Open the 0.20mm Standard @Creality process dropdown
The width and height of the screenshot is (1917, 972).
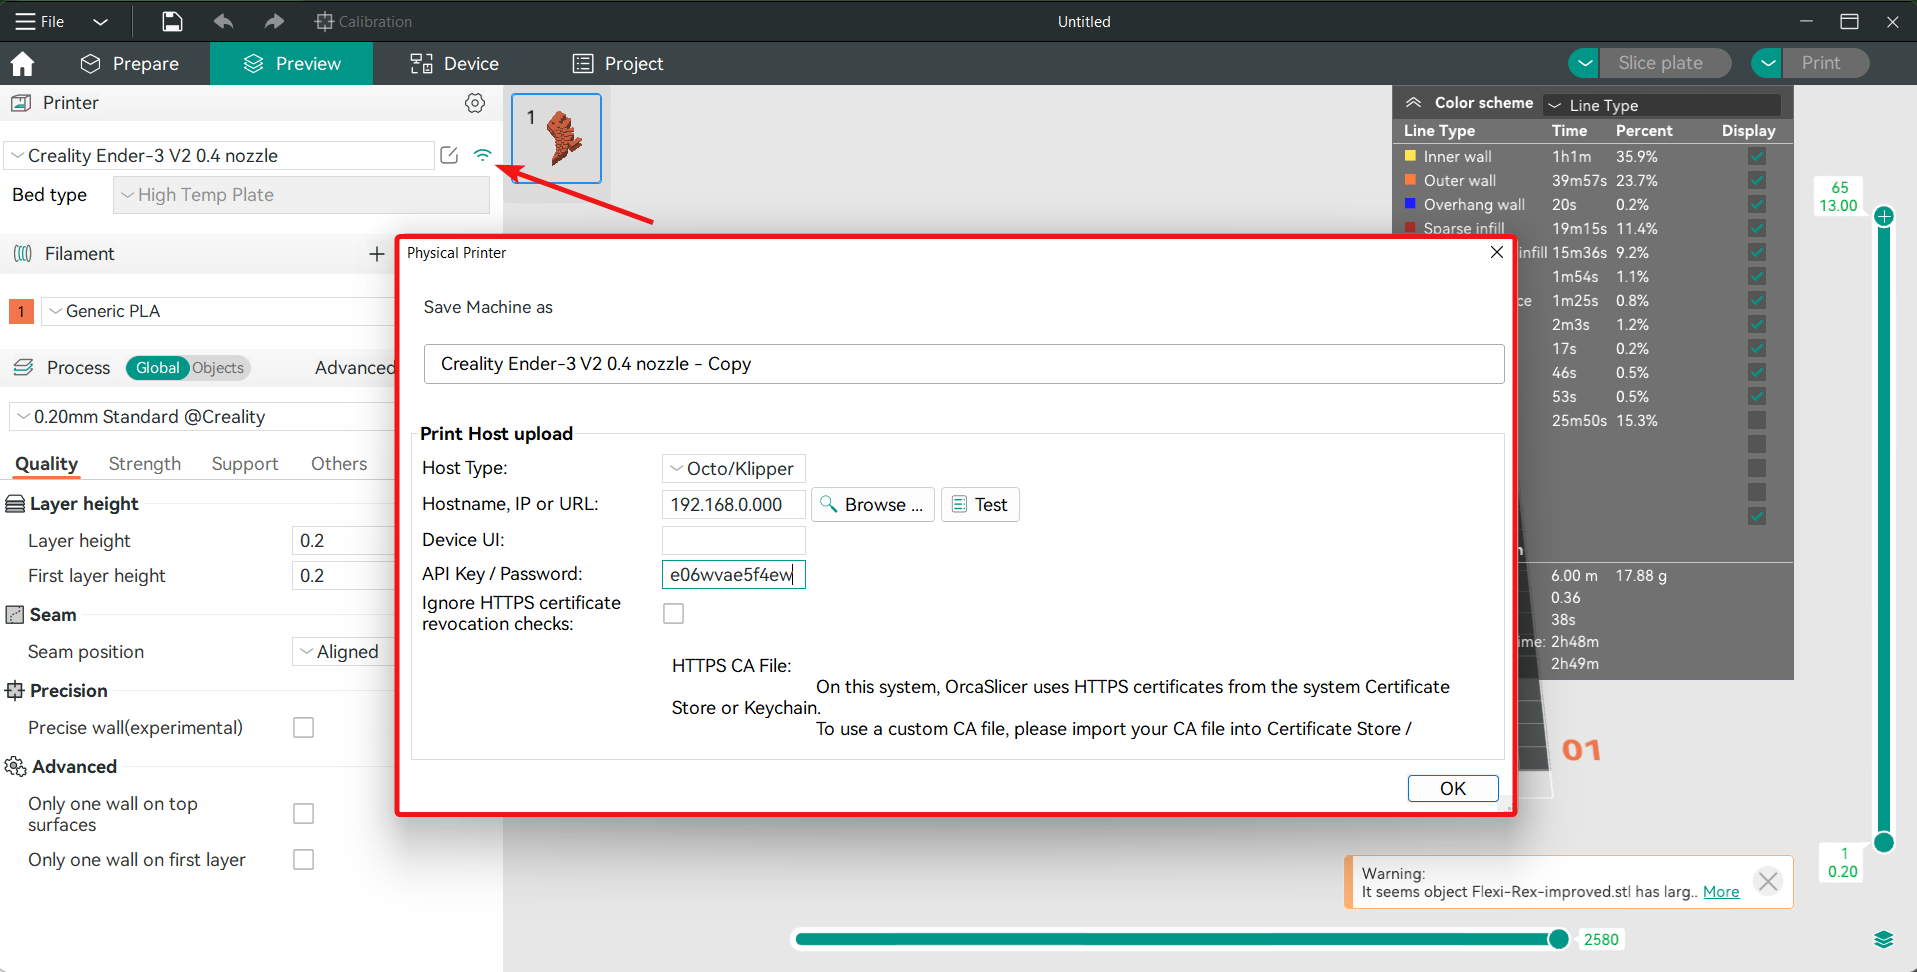pyautogui.click(x=203, y=417)
